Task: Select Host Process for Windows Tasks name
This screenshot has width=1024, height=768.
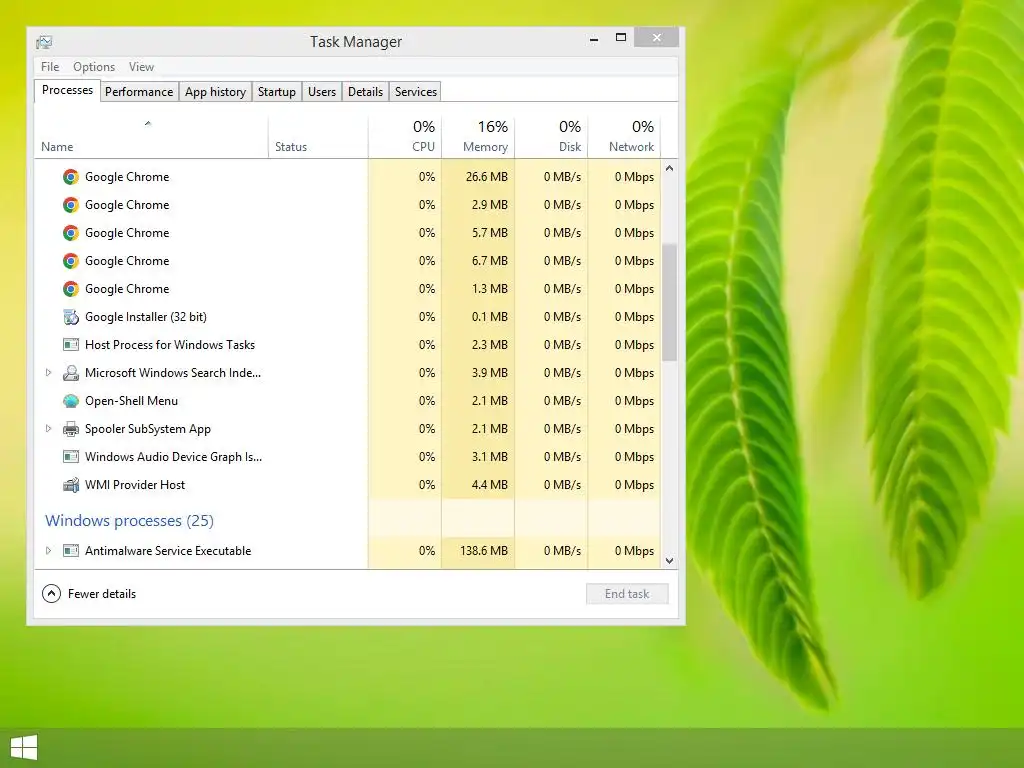Action: (170, 345)
